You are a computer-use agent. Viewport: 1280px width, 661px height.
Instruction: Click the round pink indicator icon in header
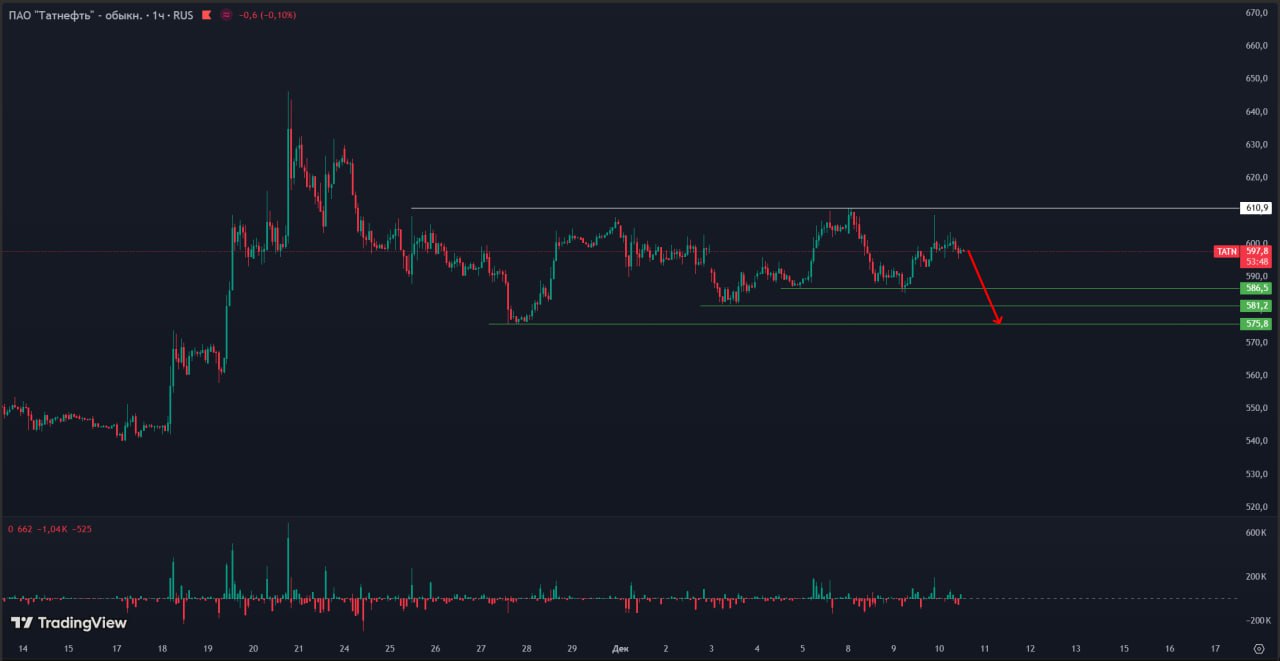(x=226, y=15)
